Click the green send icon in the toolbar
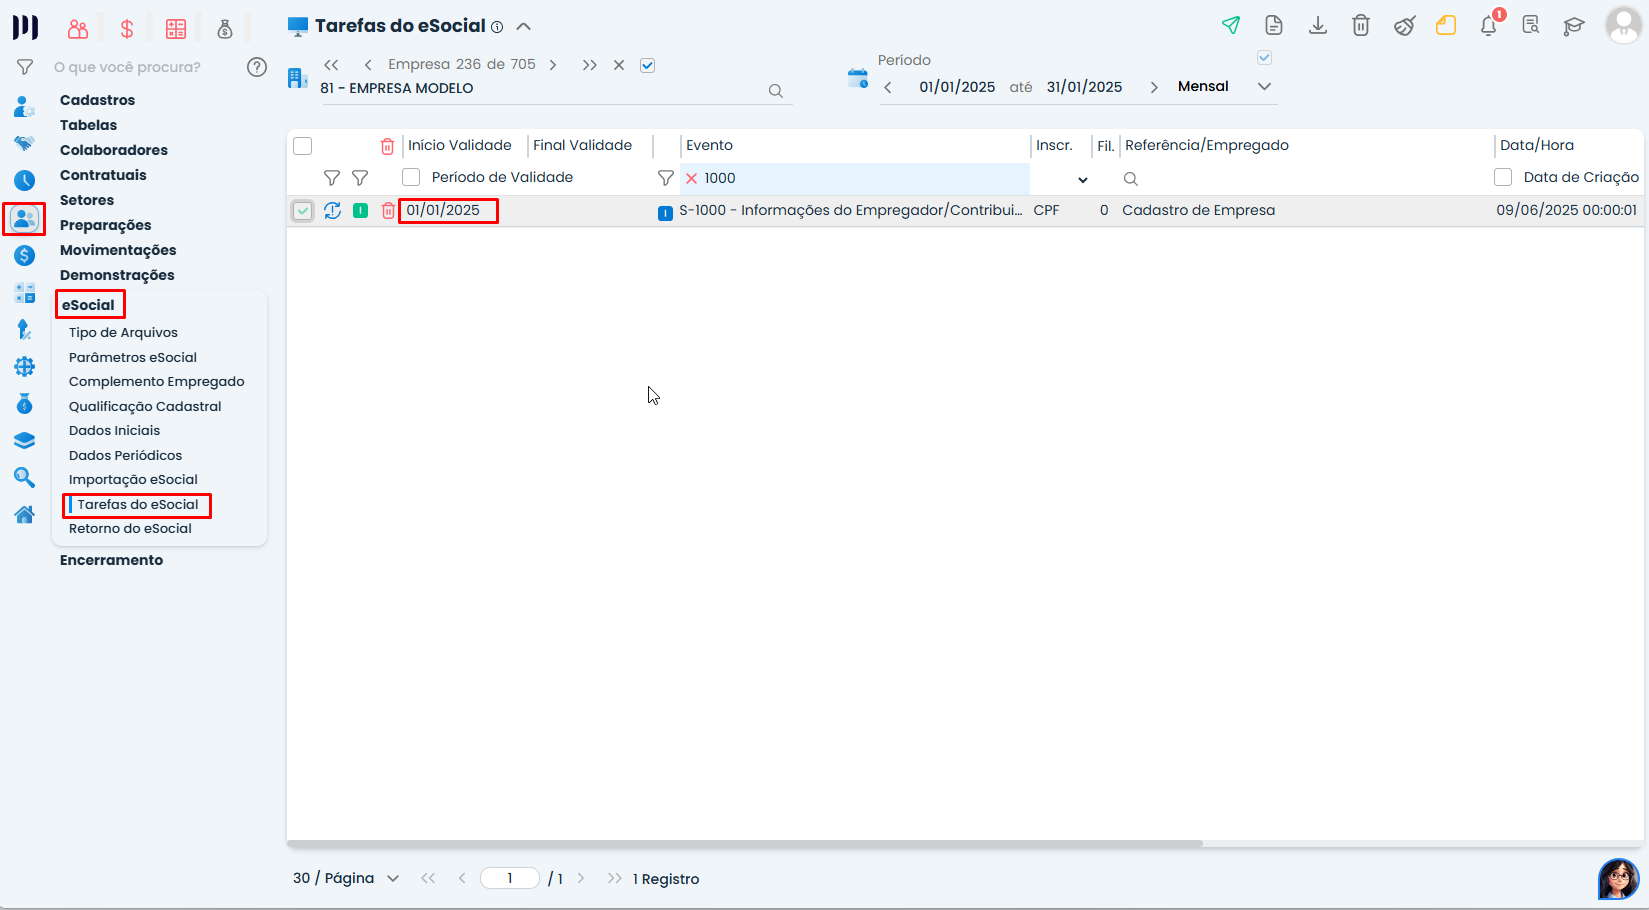1649x910 pixels. pos(1231,24)
